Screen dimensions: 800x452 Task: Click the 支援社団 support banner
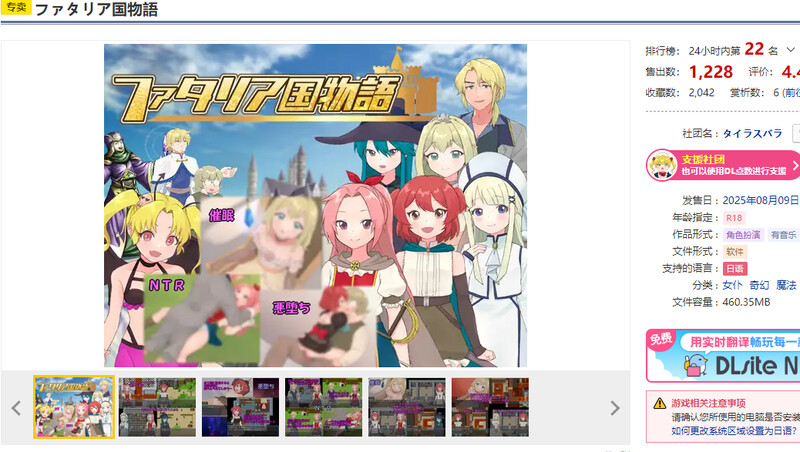click(x=722, y=165)
